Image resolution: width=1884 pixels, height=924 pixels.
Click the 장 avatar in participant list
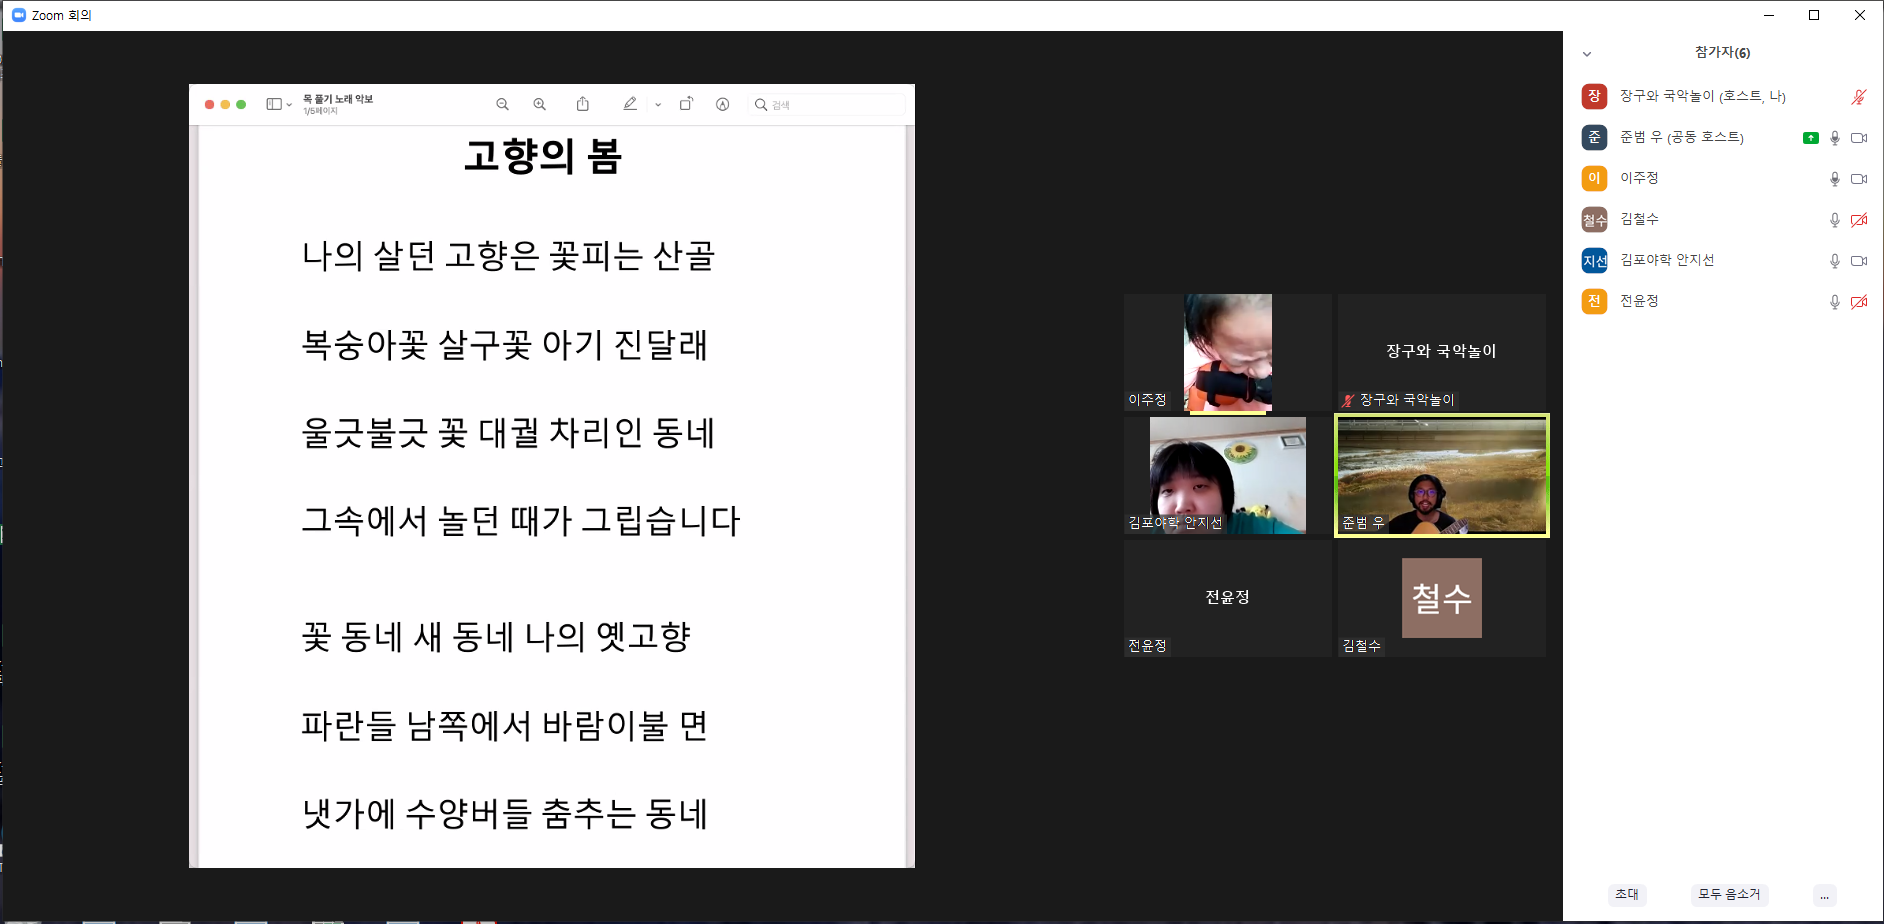[x=1594, y=96]
